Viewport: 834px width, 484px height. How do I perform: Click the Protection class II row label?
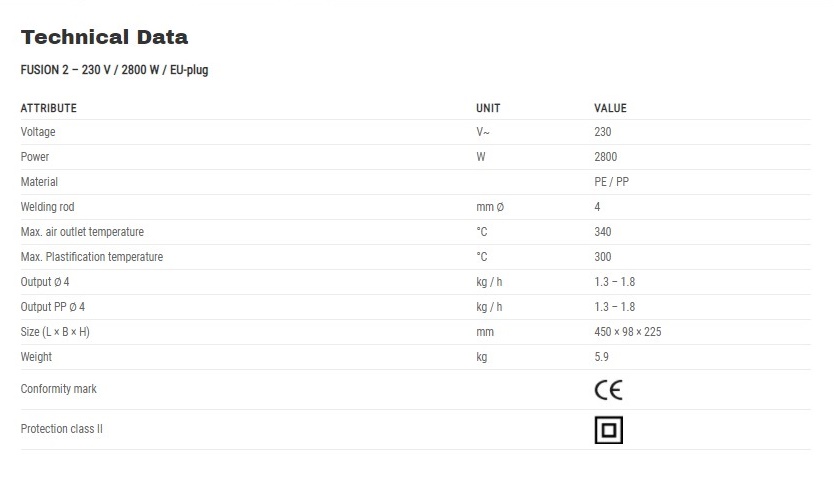[x=62, y=429]
